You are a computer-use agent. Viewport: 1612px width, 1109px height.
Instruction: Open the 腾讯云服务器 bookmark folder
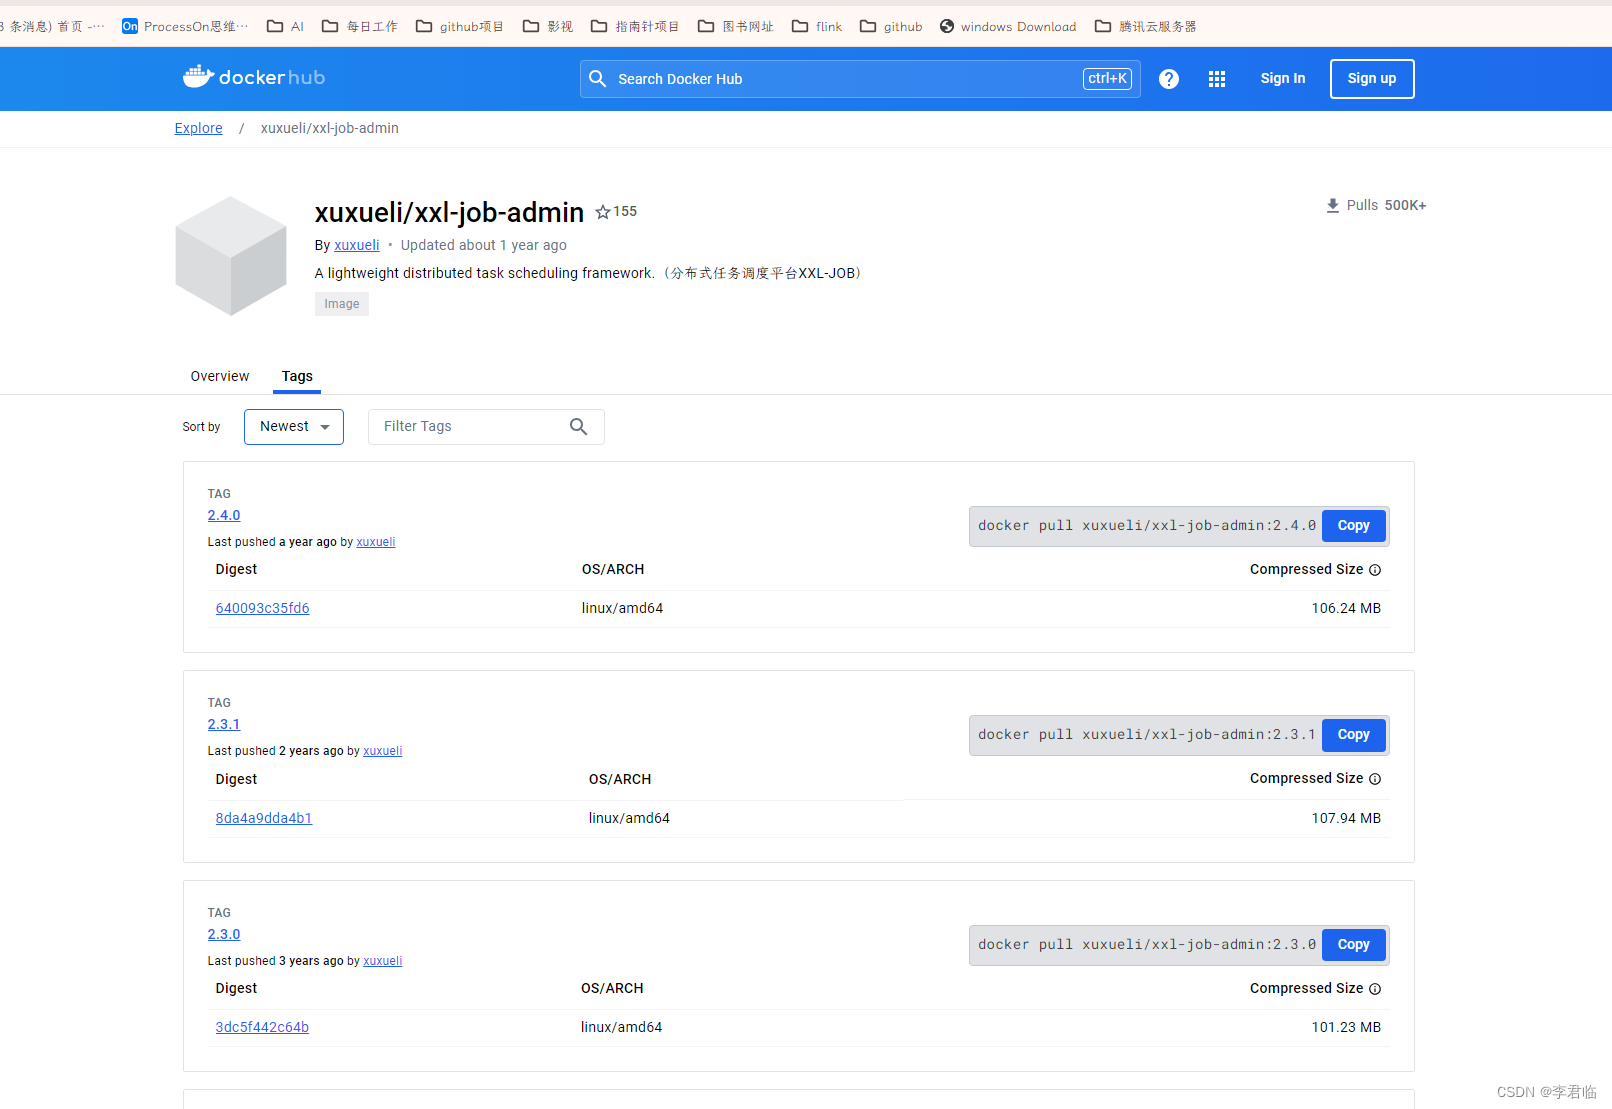[1145, 26]
